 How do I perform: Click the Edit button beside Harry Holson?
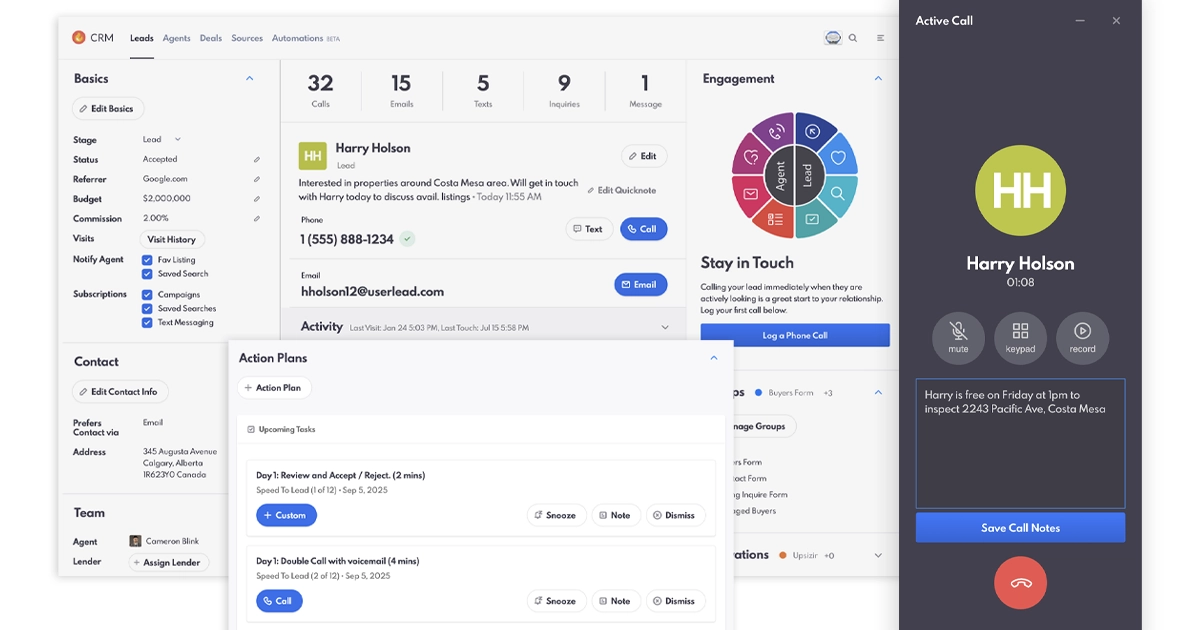click(644, 156)
